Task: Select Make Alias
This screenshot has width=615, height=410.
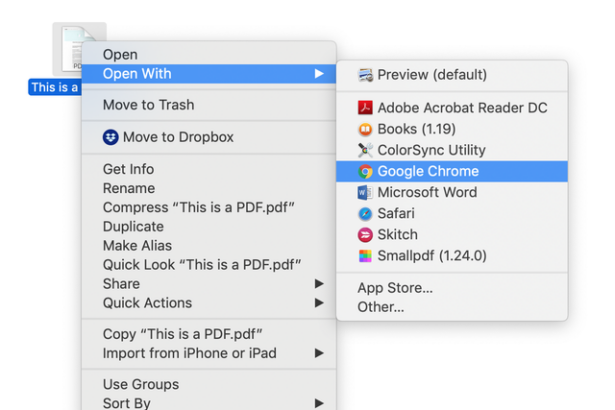Action: point(209,245)
